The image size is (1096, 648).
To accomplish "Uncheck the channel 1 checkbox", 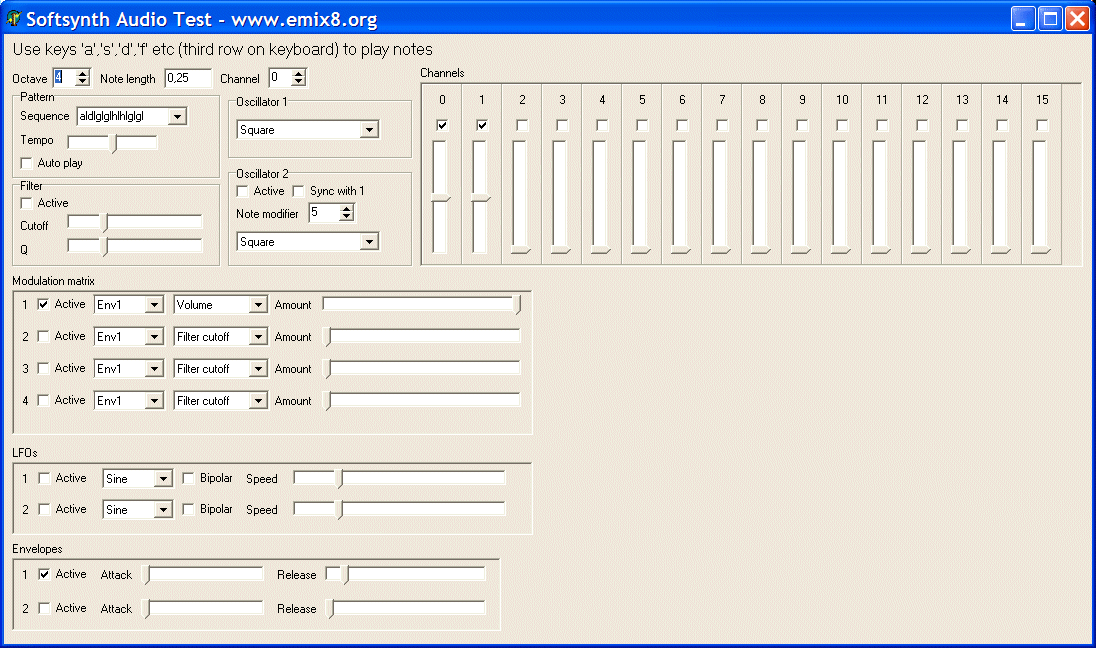I will tap(482, 125).
